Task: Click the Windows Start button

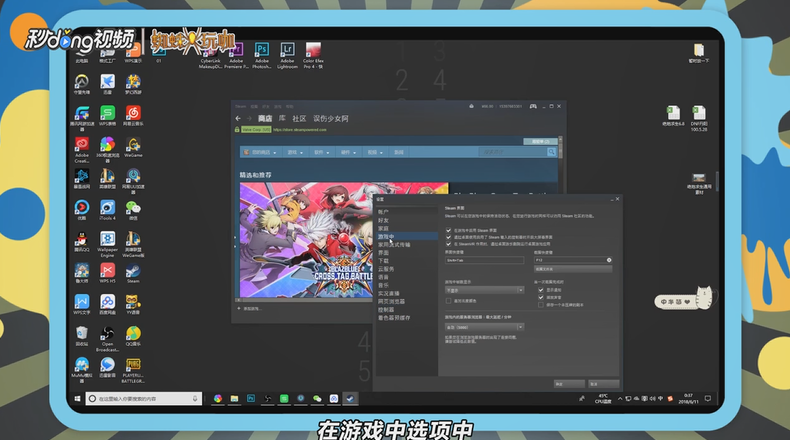Action: pyautogui.click(x=77, y=398)
